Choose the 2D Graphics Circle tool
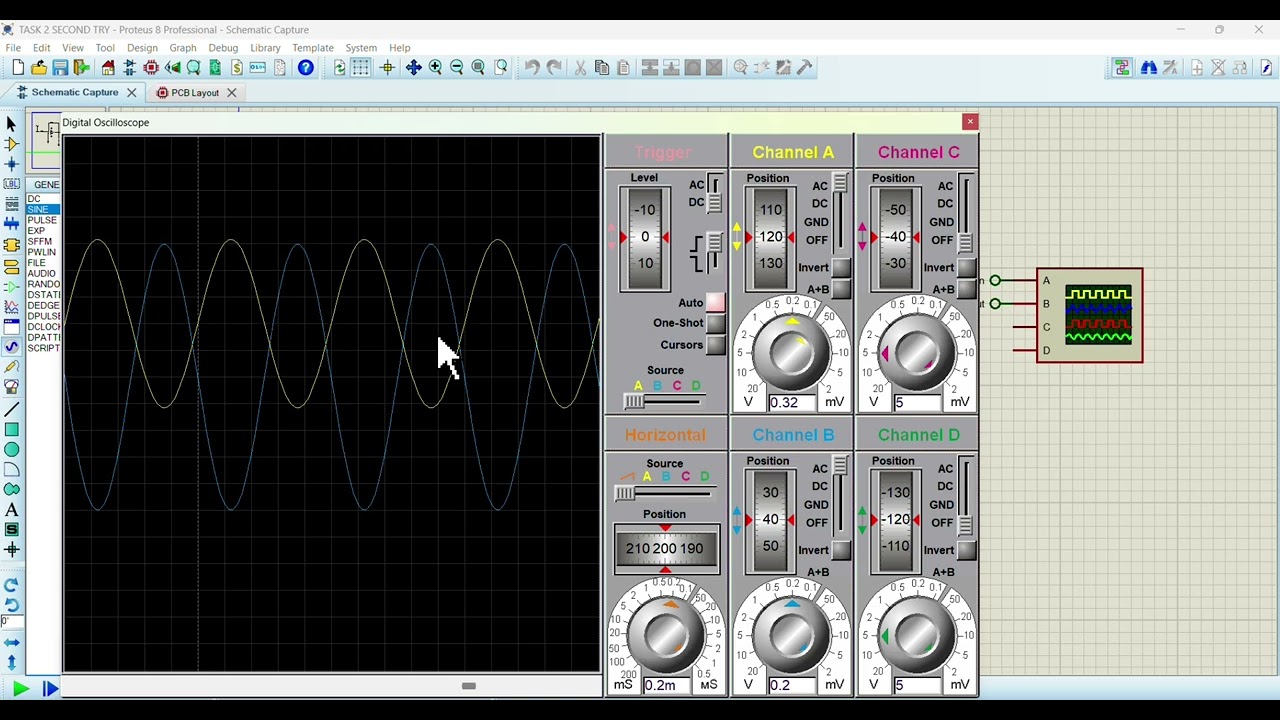 point(11,449)
